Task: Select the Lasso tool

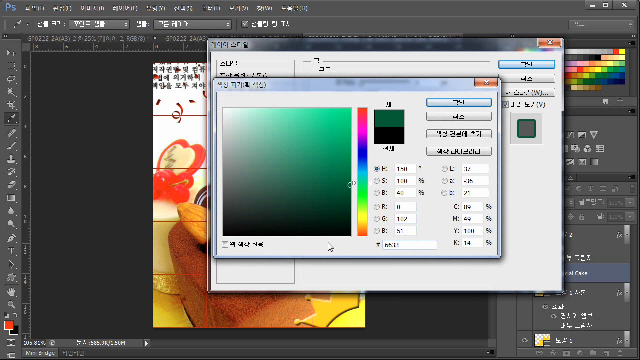Action: (x=11, y=79)
